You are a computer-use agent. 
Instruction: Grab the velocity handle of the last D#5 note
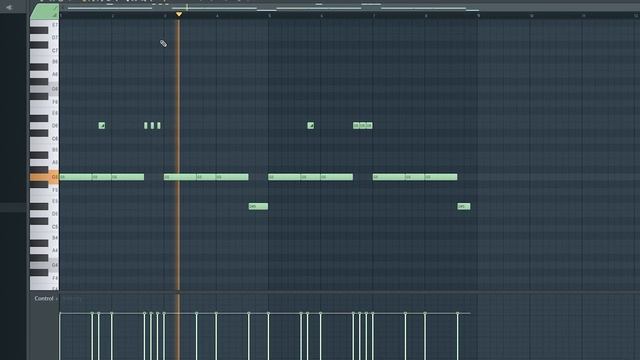[458, 313]
